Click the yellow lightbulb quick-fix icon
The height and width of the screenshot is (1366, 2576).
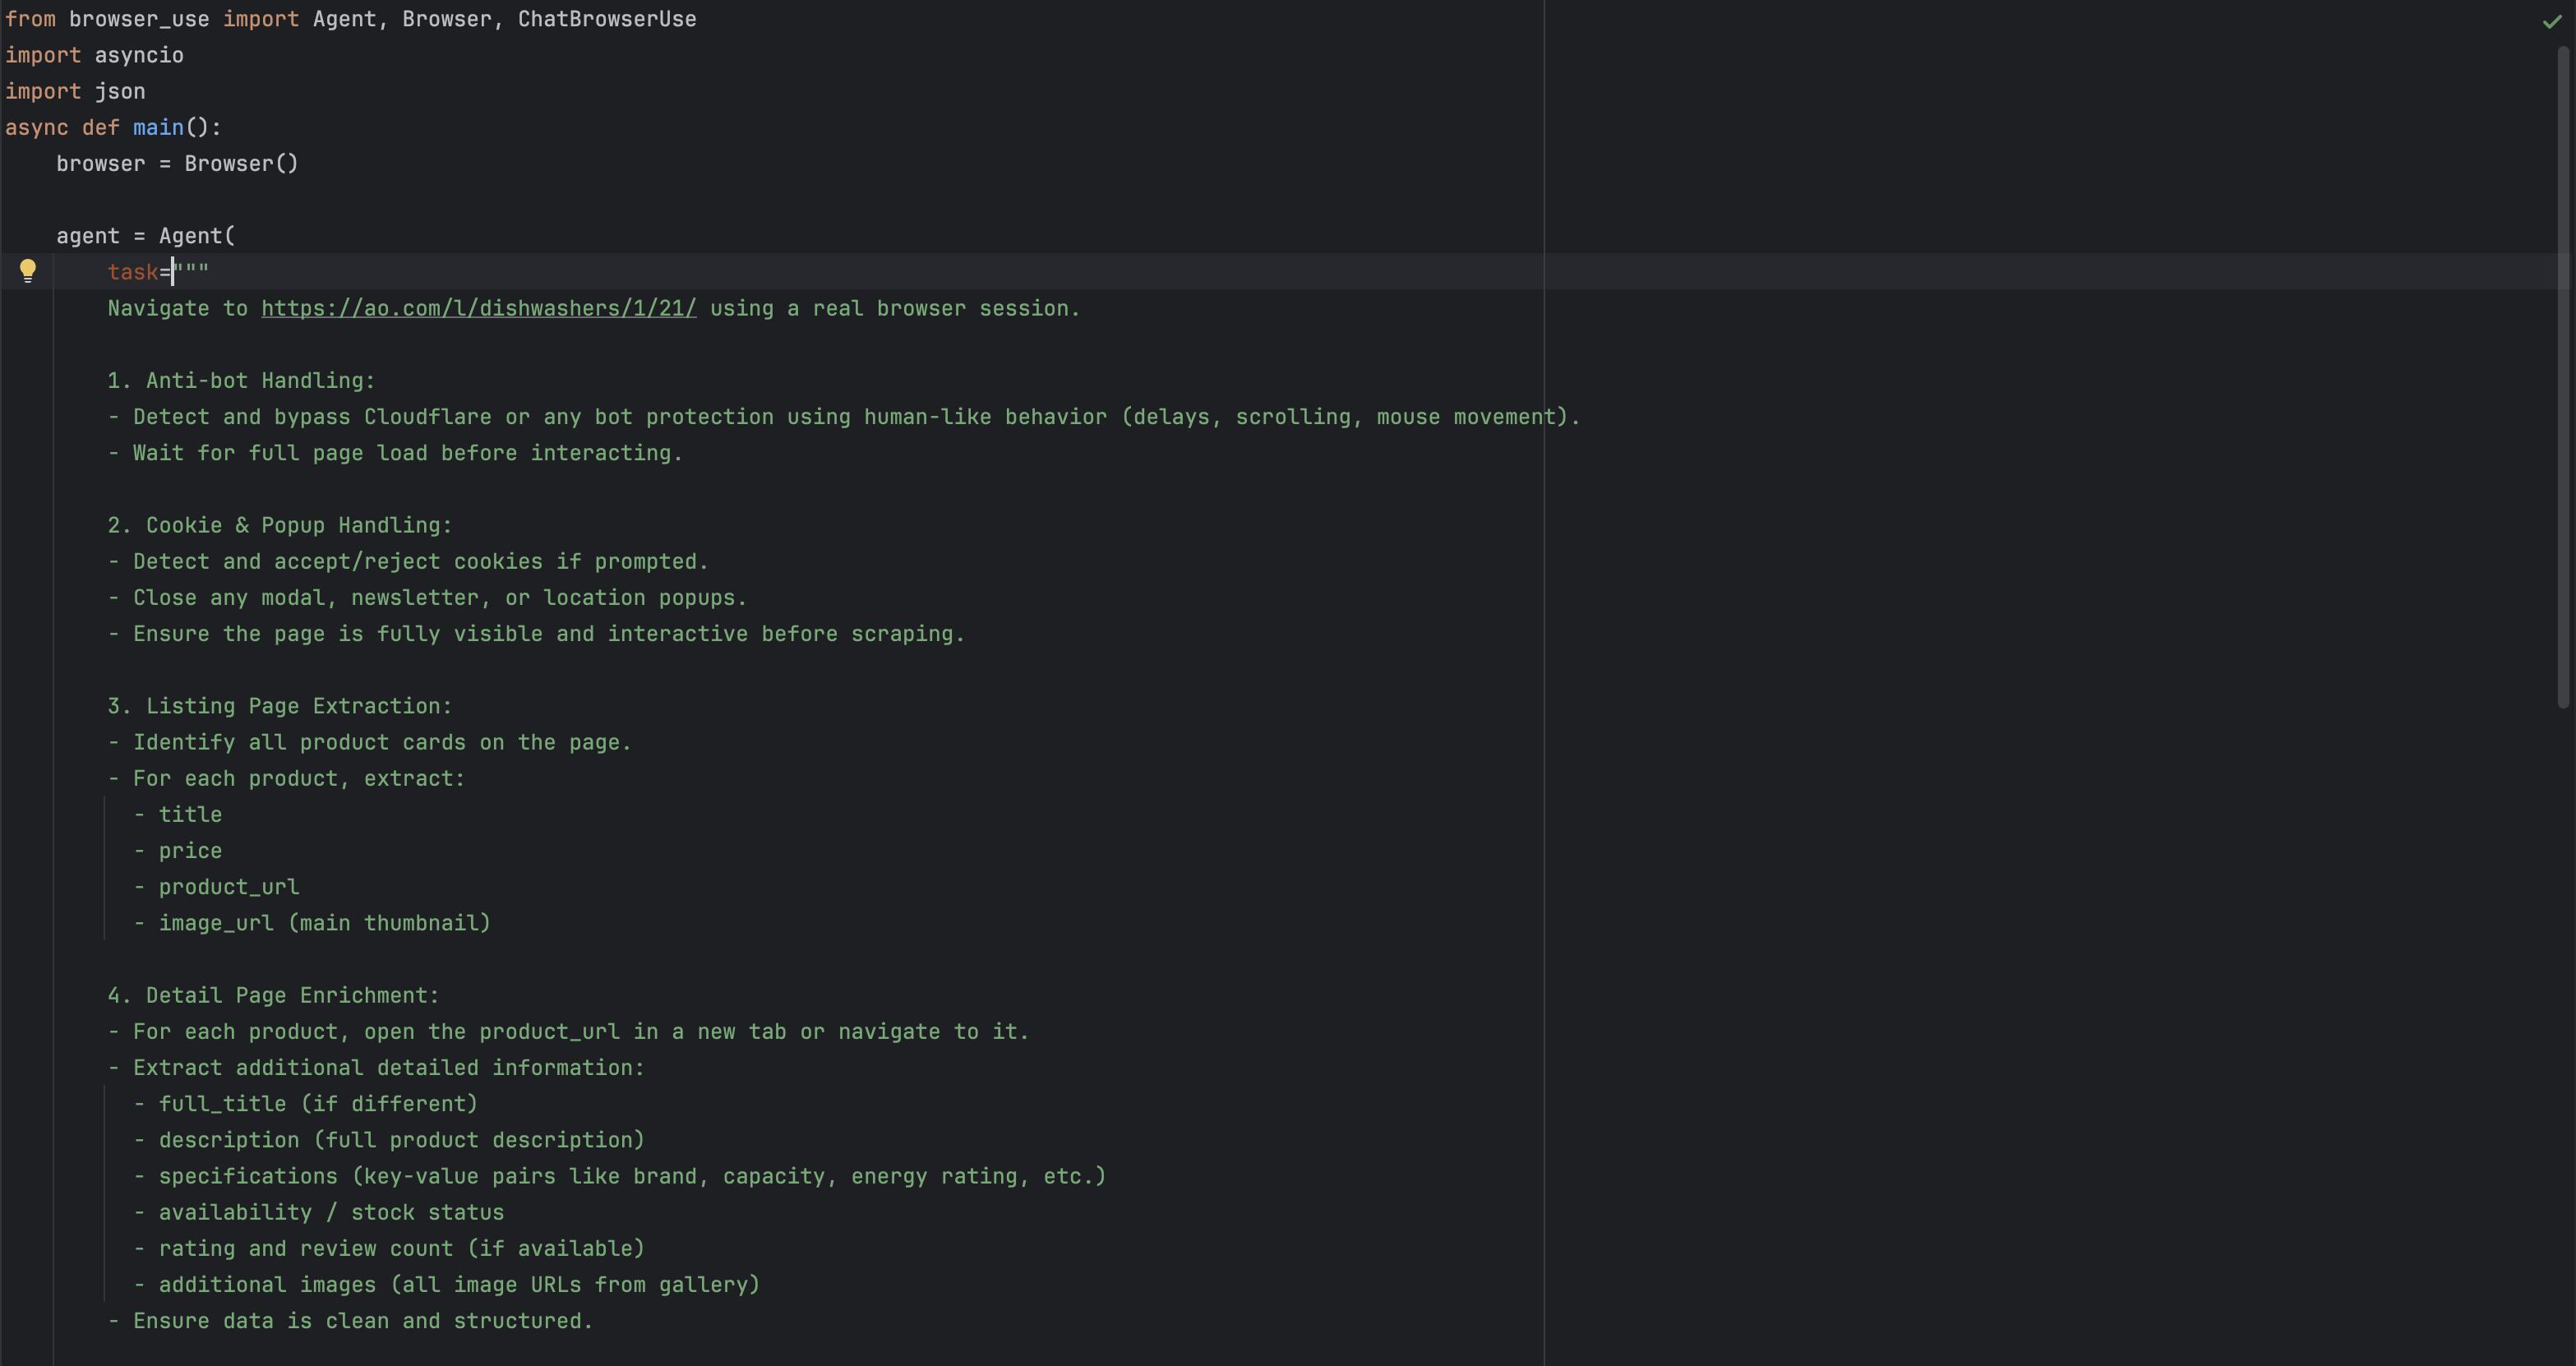(28, 270)
